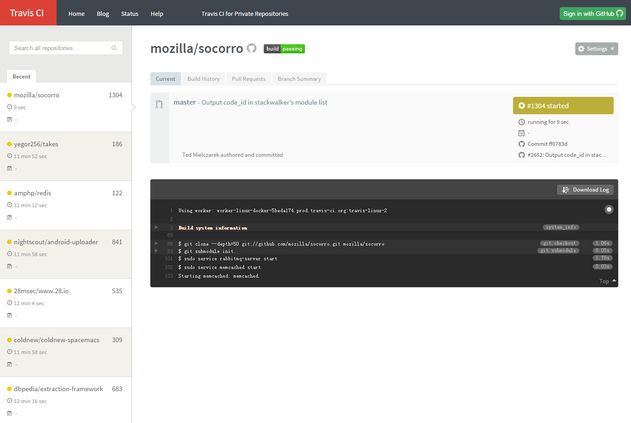This screenshot has height=423, width=631.
Task: Open Status page from header
Action: [130, 14]
